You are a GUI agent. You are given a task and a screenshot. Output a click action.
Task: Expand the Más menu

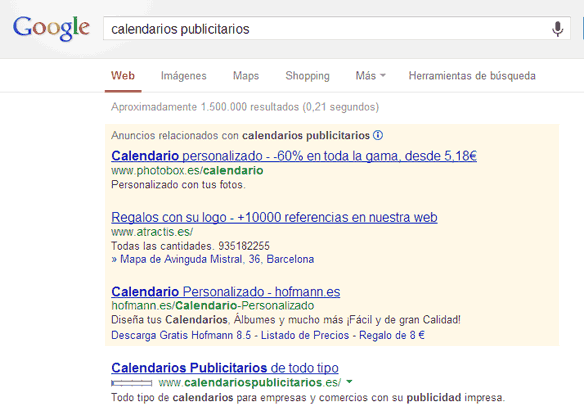click(x=370, y=76)
